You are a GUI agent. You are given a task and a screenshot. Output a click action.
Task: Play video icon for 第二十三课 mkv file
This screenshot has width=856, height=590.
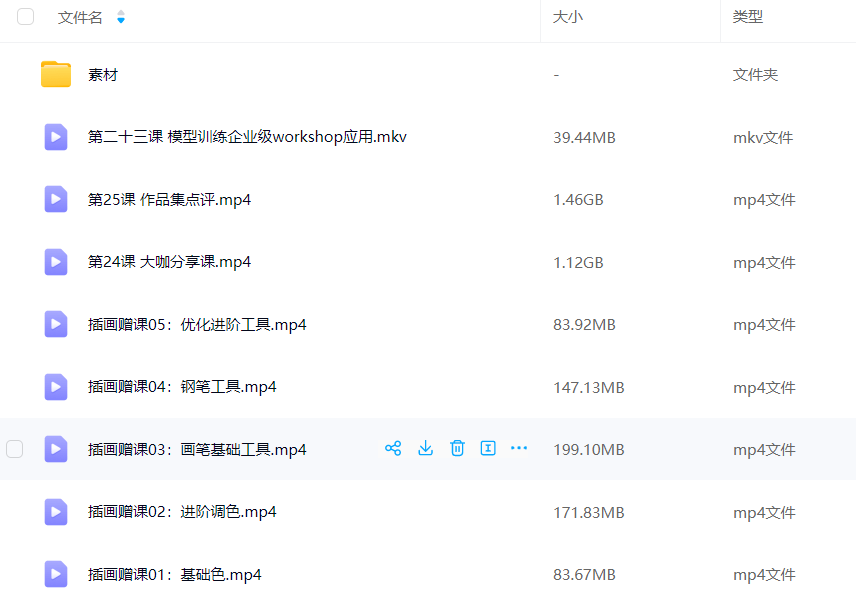click(56, 137)
